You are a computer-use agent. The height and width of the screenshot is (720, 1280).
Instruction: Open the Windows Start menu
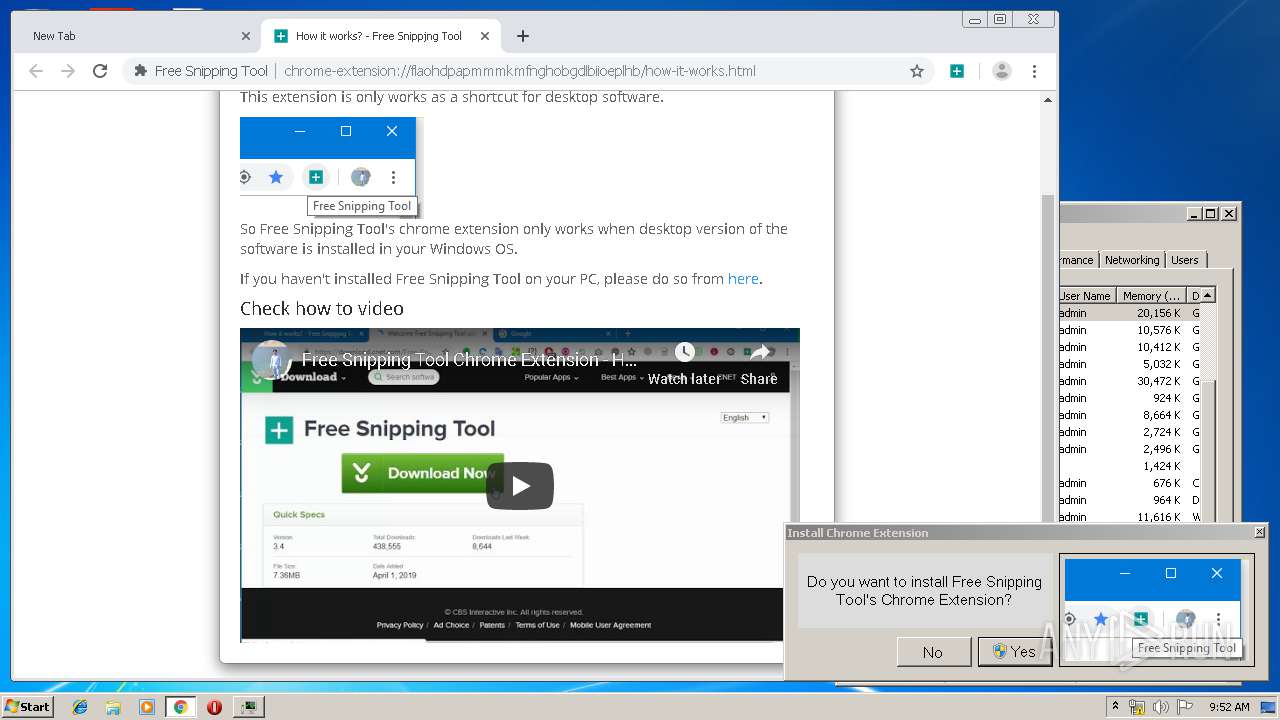tap(28, 706)
